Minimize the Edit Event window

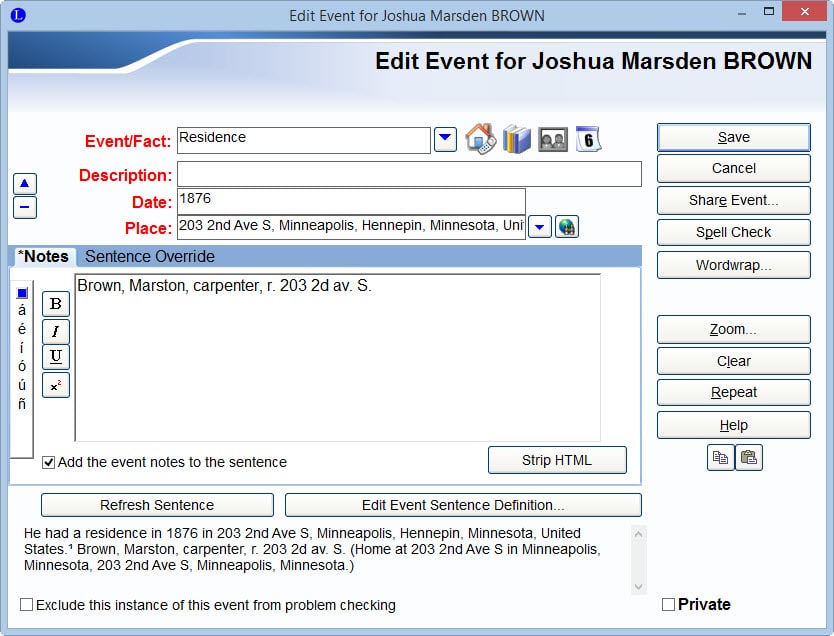pyautogui.click(x=742, y=13)
